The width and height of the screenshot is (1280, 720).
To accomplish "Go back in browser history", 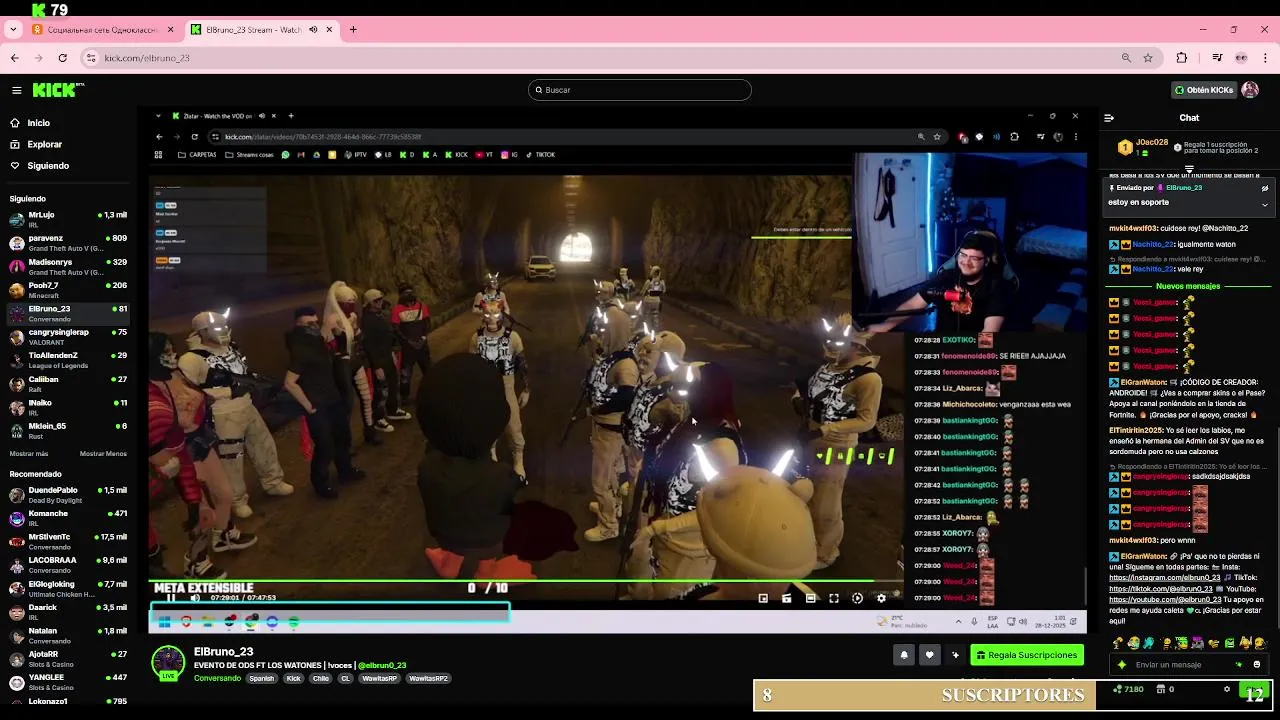I will pyautogui.click(x=14, y=58).
